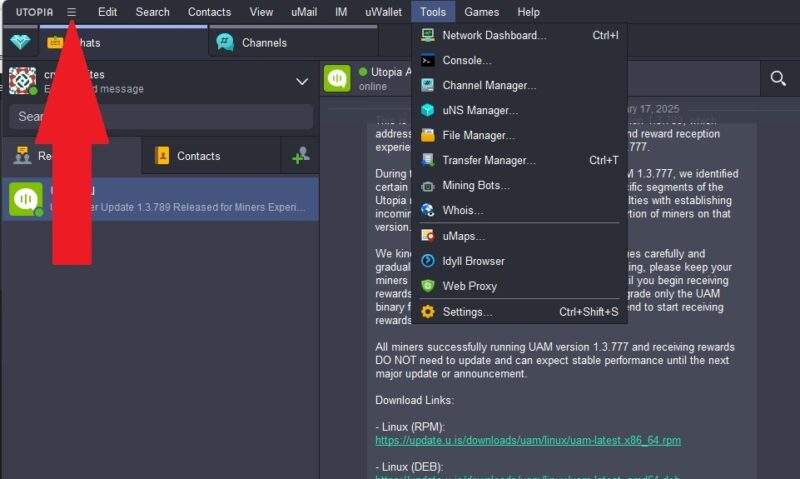Expand the profile status dropdown chevron
The width and height of the screenshot is (800, 479).
click(x=302, y=82)
